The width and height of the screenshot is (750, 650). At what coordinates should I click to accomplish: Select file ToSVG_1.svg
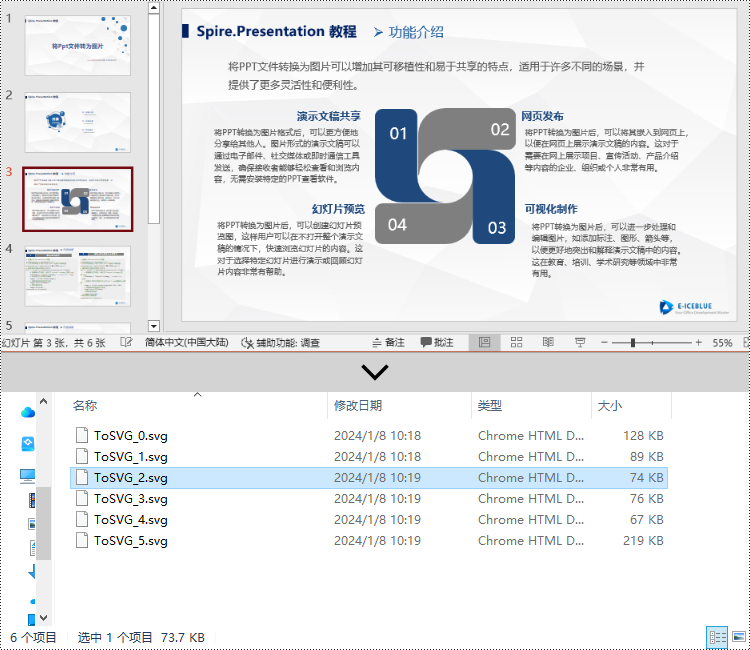click(369, 457)
